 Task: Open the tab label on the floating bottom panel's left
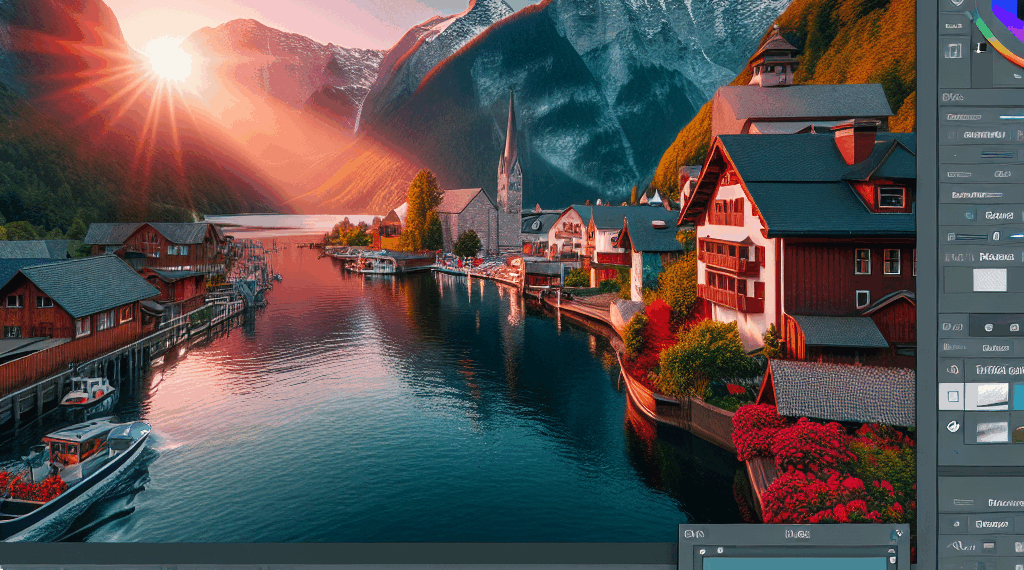tap(694, 534)
